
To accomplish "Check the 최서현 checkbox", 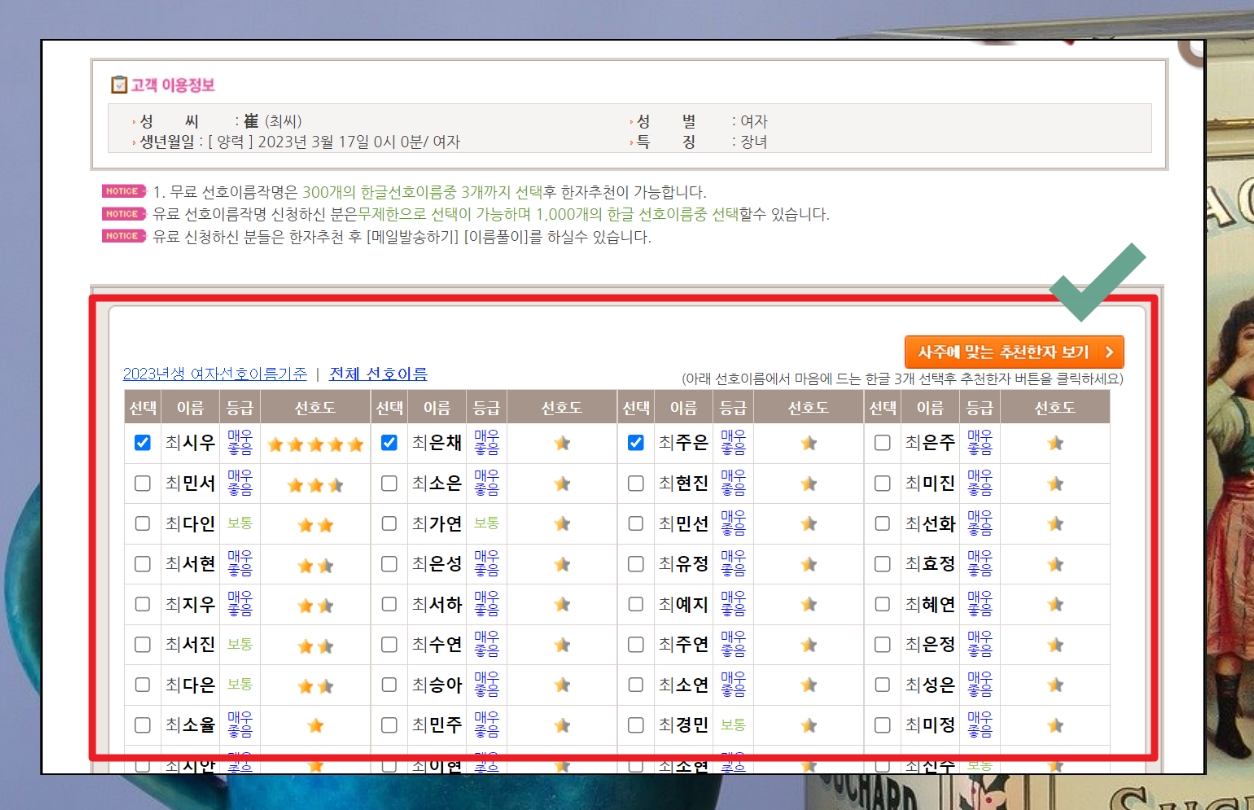I will click(x=142, y=564).
